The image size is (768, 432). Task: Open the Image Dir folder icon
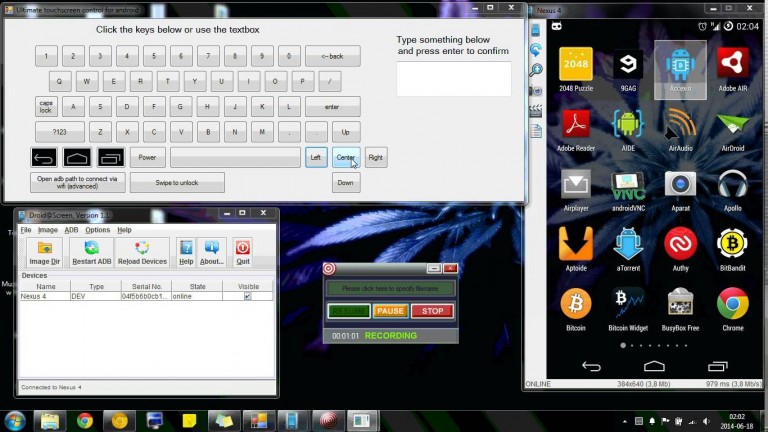(x=44, y=249)
